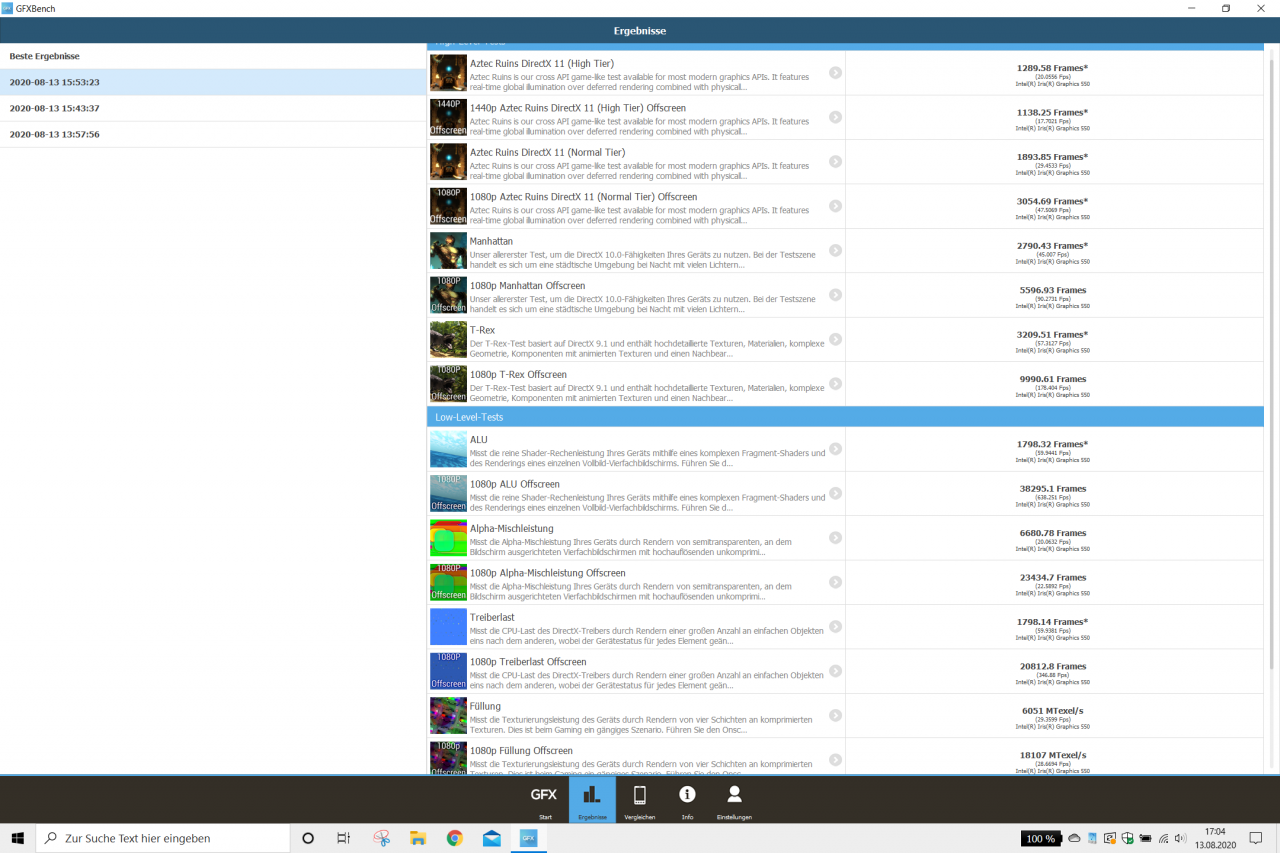Image resolution: width=1280 pixels, height=853 pixels.
Task: Open Task View on the taskbar
Action: click(343, 838)
